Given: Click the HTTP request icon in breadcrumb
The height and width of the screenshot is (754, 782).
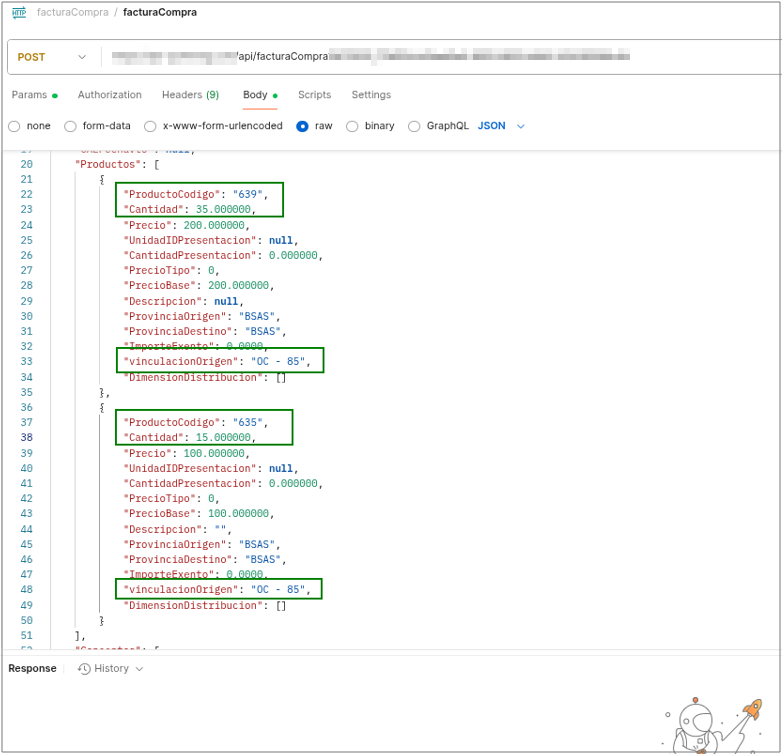Looking at the screenshot, I should [19, 13].
